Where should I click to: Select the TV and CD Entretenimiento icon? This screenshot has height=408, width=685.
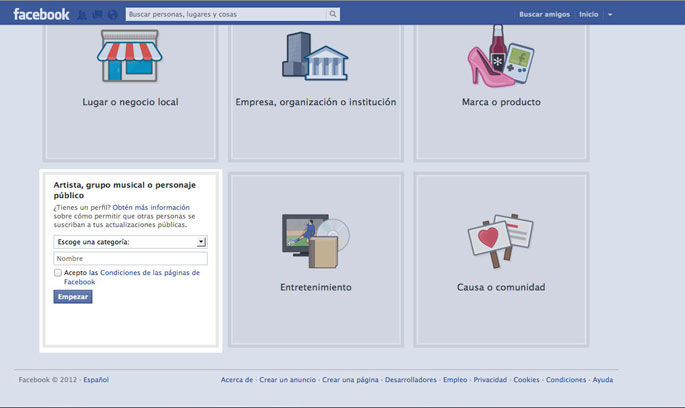pos(315,241)
